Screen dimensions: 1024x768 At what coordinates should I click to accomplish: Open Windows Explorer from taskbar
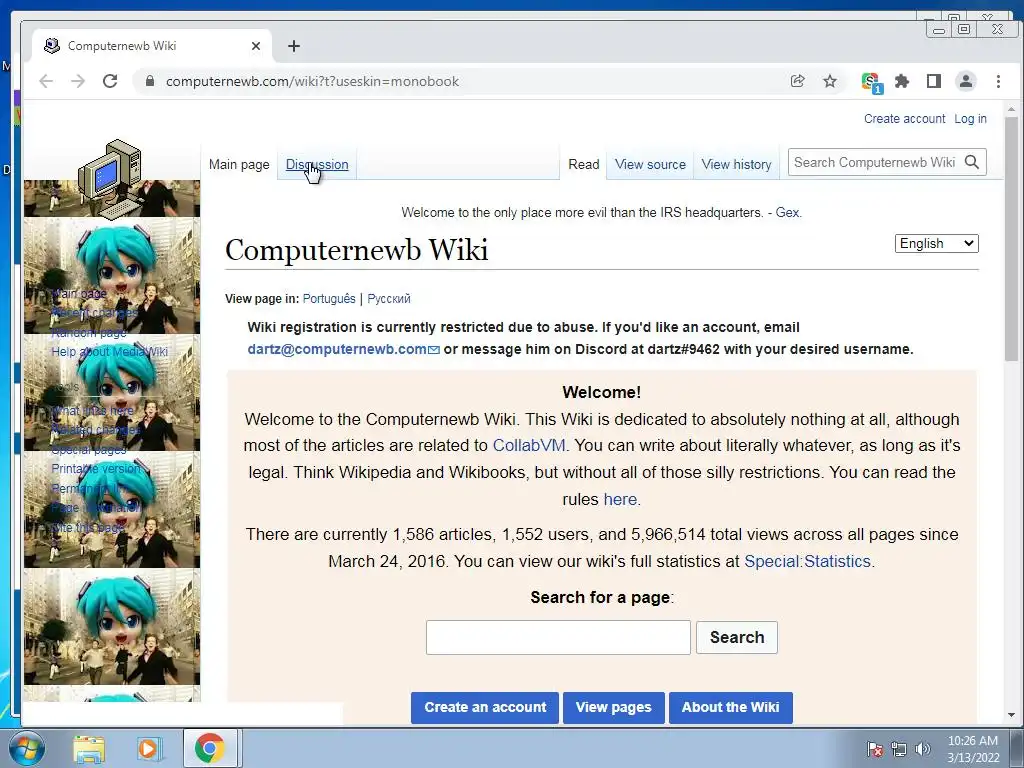[x=89, y=748]
